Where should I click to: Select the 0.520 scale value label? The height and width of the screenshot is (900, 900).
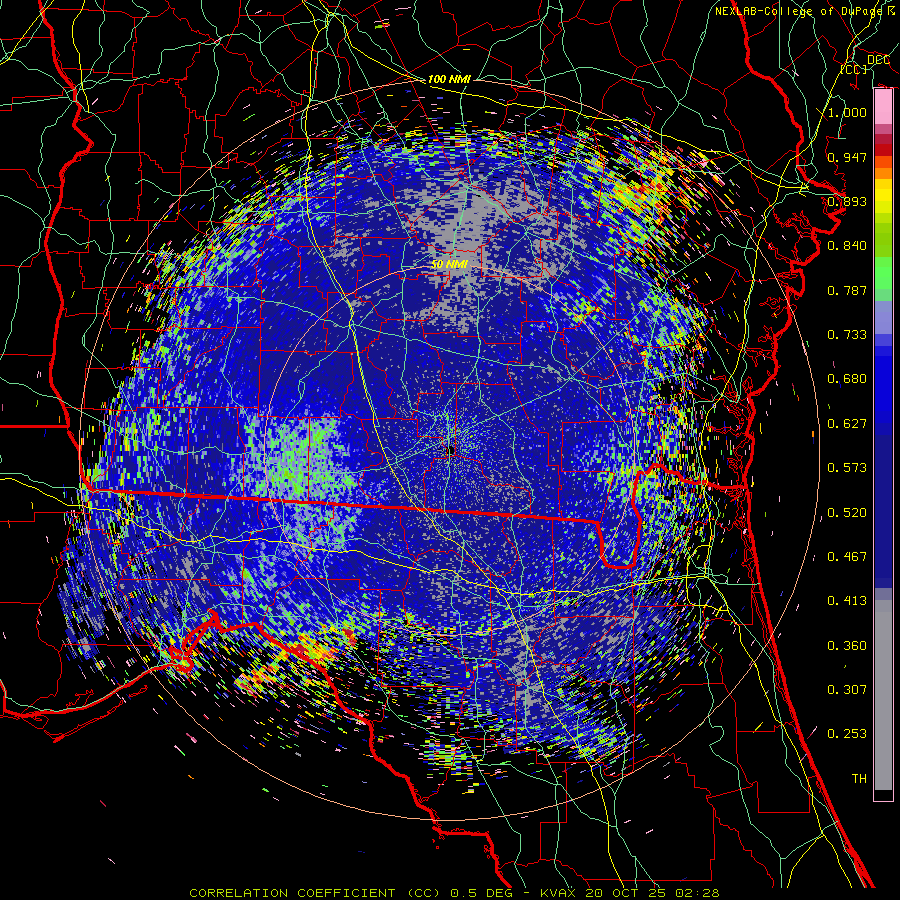click(x=847, y=513)
